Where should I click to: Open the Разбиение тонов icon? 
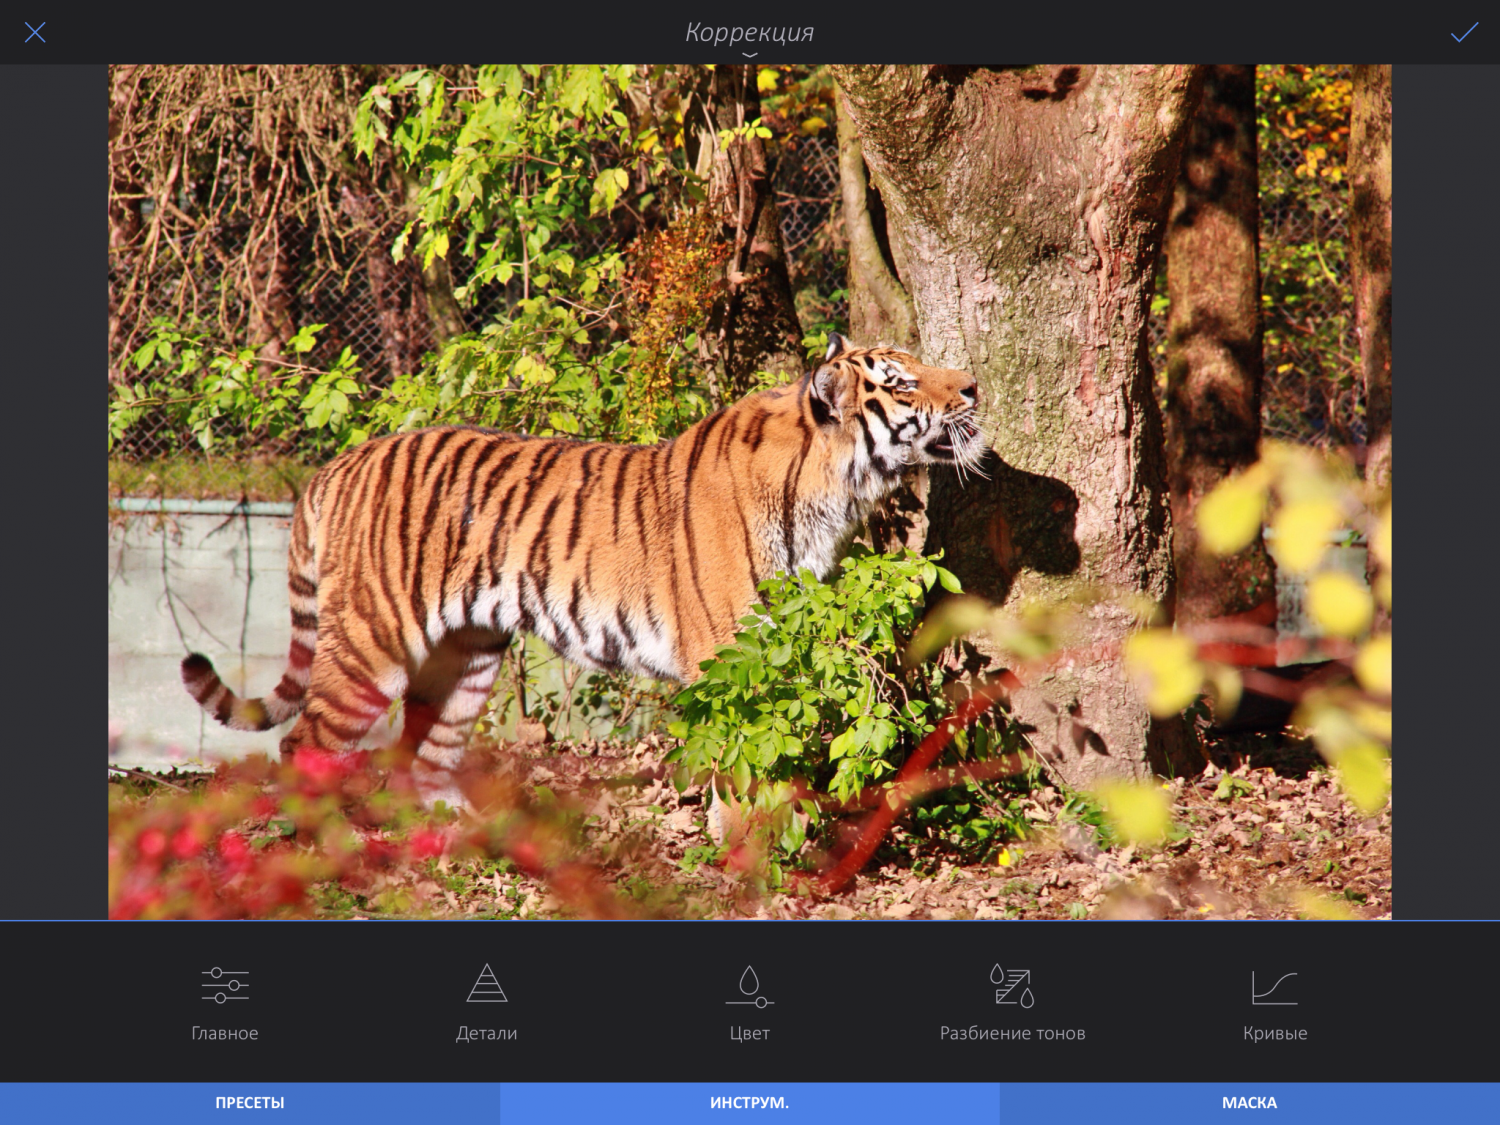click(x=1012, y=985)
